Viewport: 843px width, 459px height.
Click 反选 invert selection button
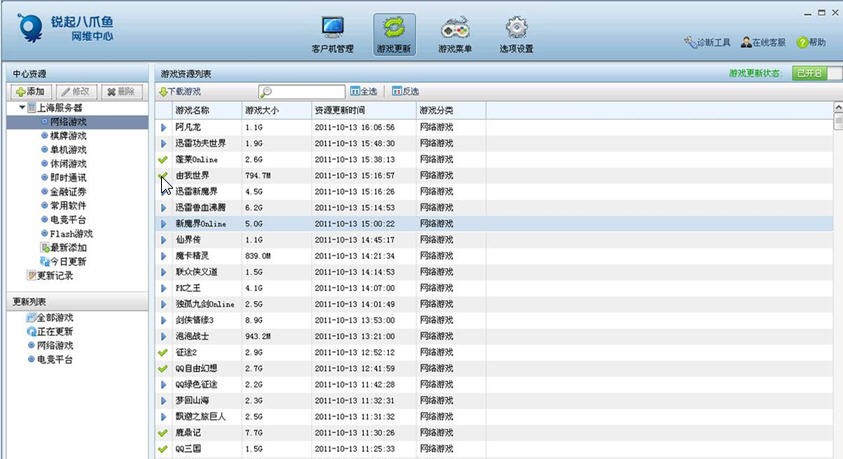405,91
